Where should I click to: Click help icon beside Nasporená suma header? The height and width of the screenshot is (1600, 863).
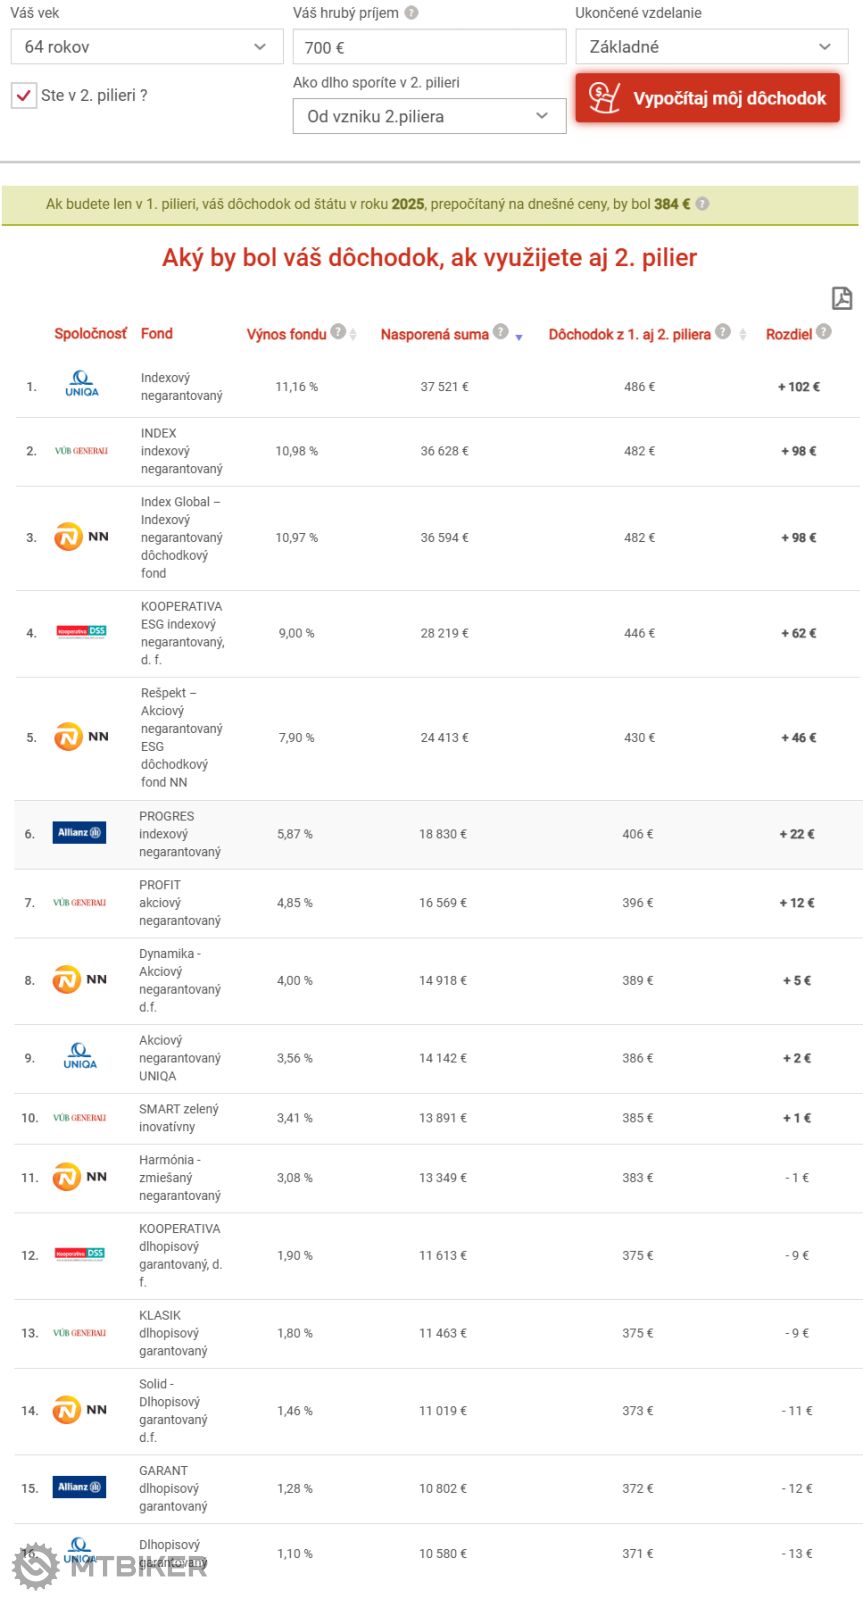click(501, 332)
